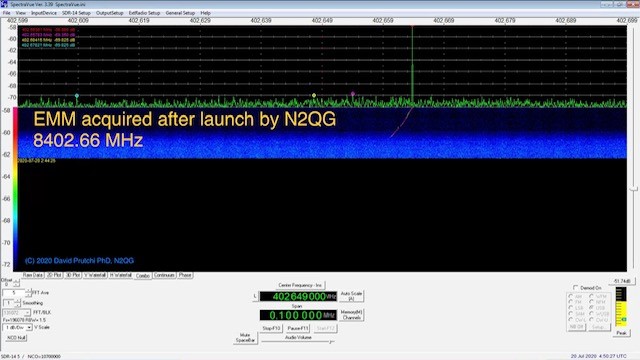
Task: Click the cyan peak marker on spectrum
Action: (77, 96)
